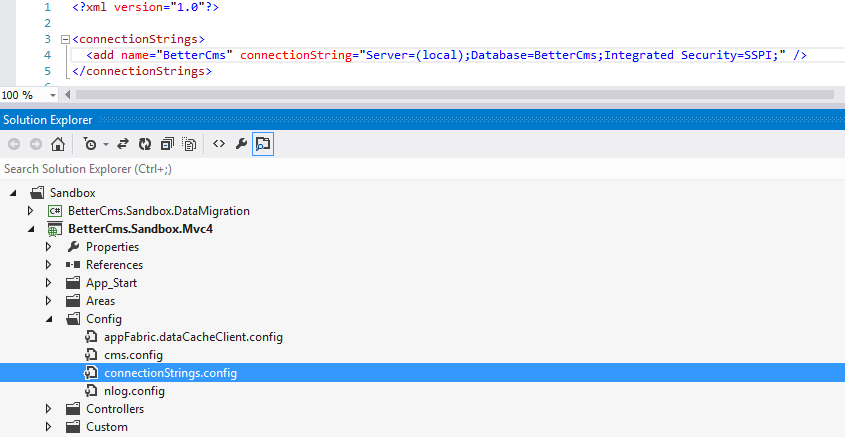Expand the BetterCms.Sandbox.DataMigration project

pyautogui.click(x=31, y=211)
